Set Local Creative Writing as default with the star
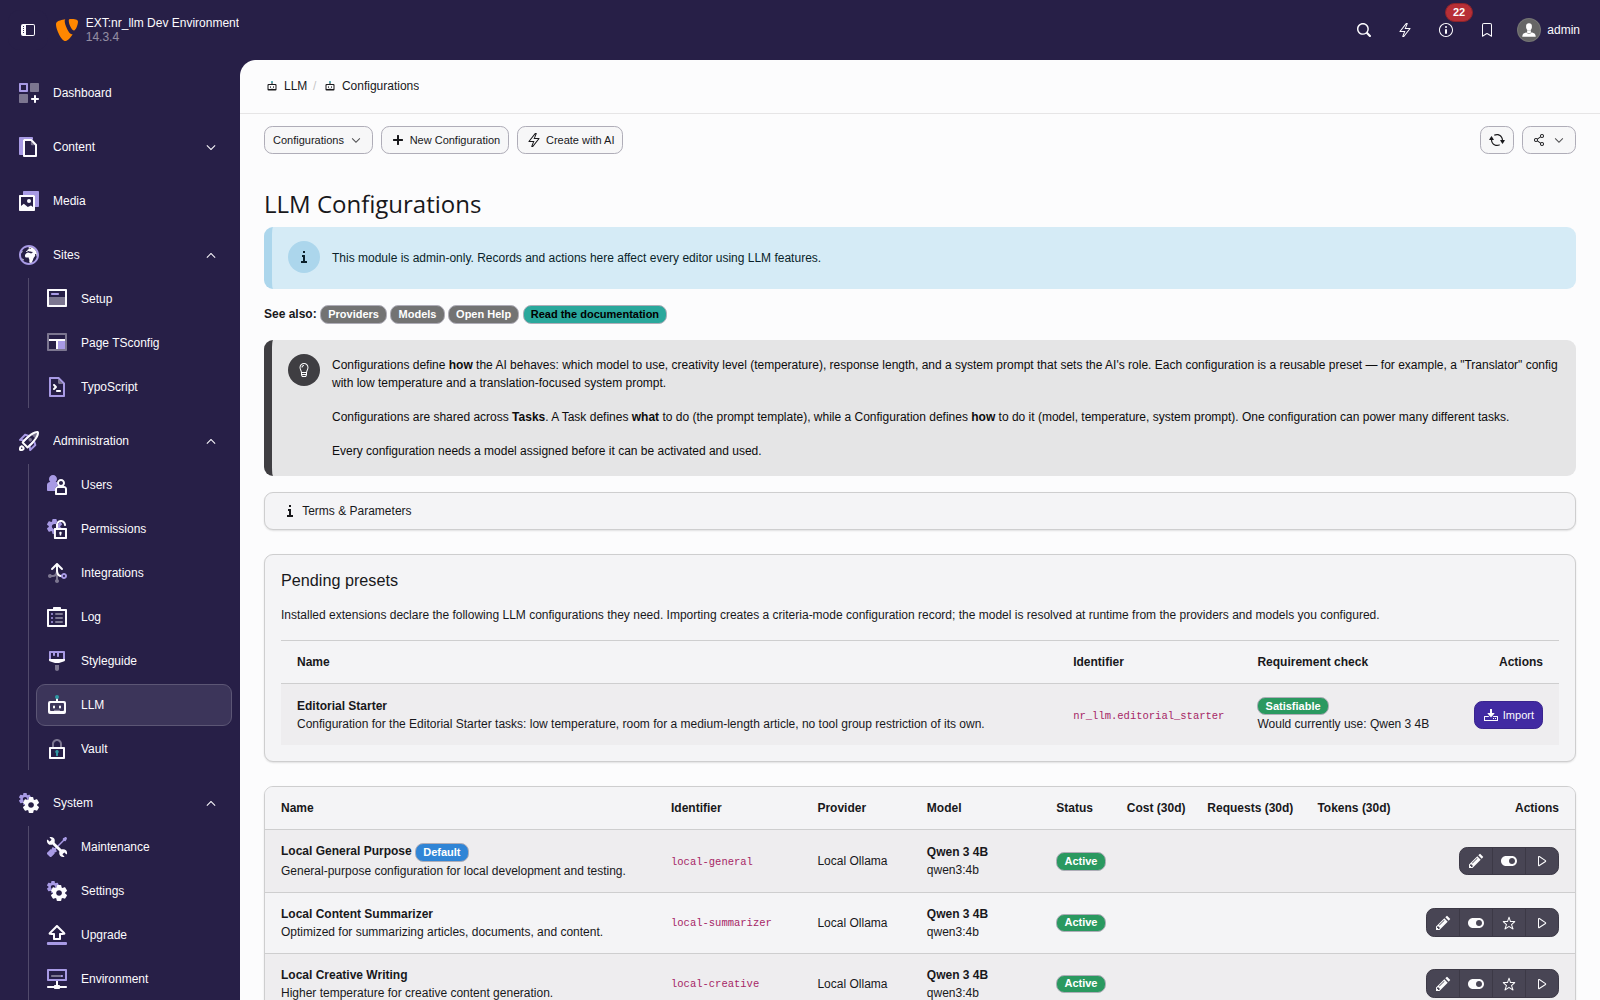The image size is (1600, 1000). tap(1509, 984)
